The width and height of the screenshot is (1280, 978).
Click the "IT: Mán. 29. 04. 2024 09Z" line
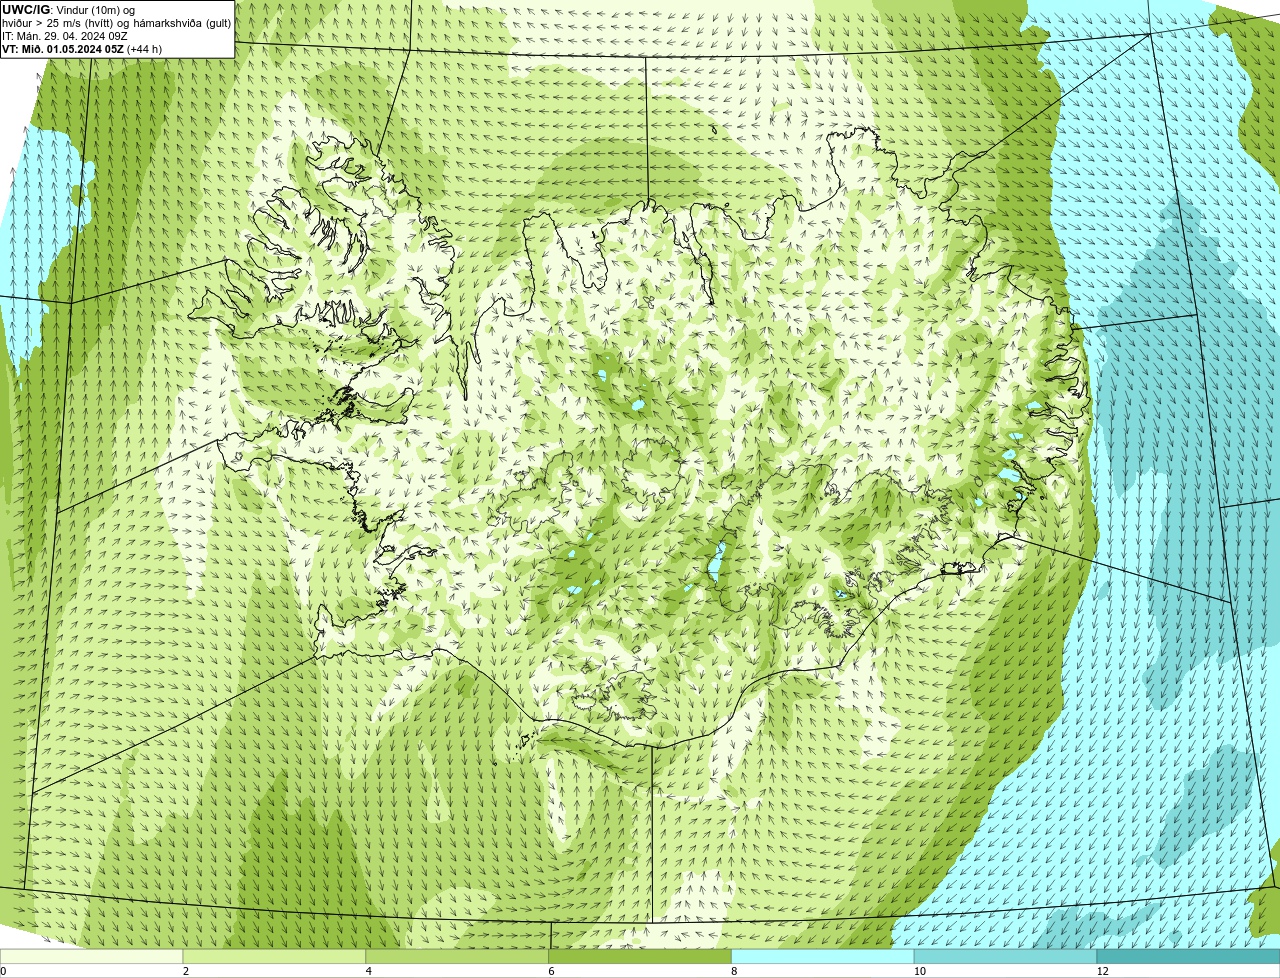point(65,36)
